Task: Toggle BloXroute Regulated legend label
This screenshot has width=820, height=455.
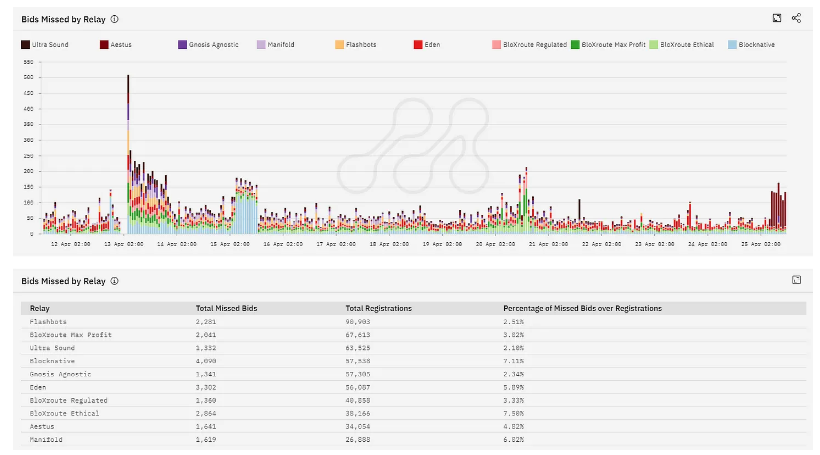Action: pos(535,44)
